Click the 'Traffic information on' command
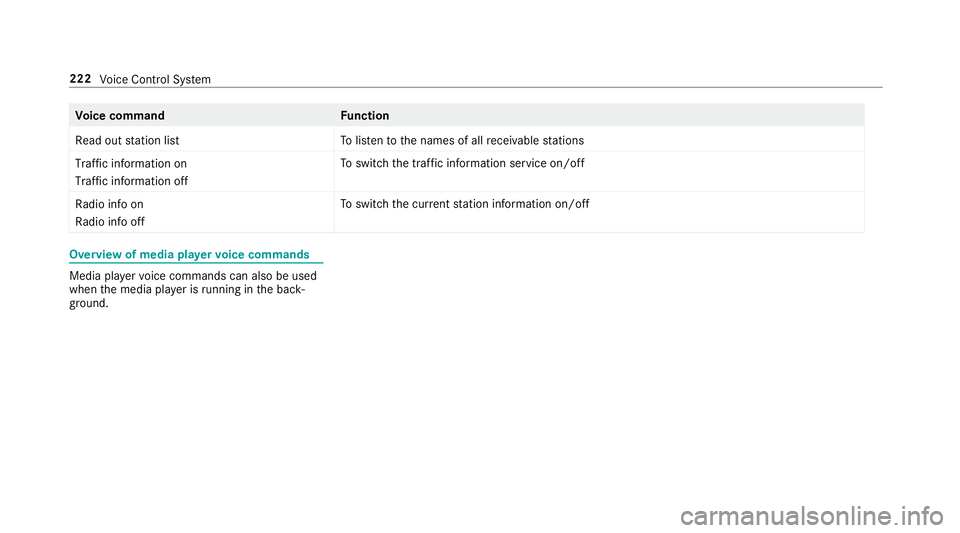Viewport: 960px width, 533px height. click(131, 163)
